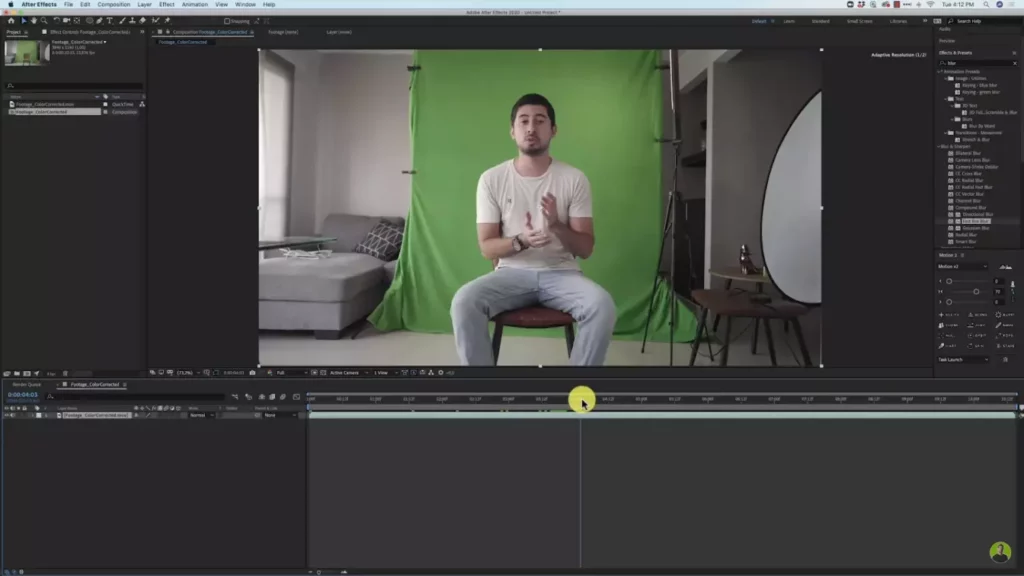Select the Hand tool in the toolbar

pyautogui.click(x=34, y=20)
